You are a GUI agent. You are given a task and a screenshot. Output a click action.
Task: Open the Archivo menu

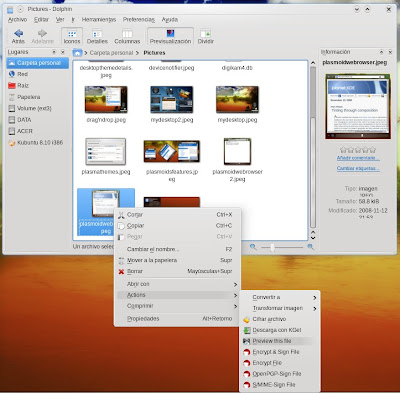click(17, 20)
